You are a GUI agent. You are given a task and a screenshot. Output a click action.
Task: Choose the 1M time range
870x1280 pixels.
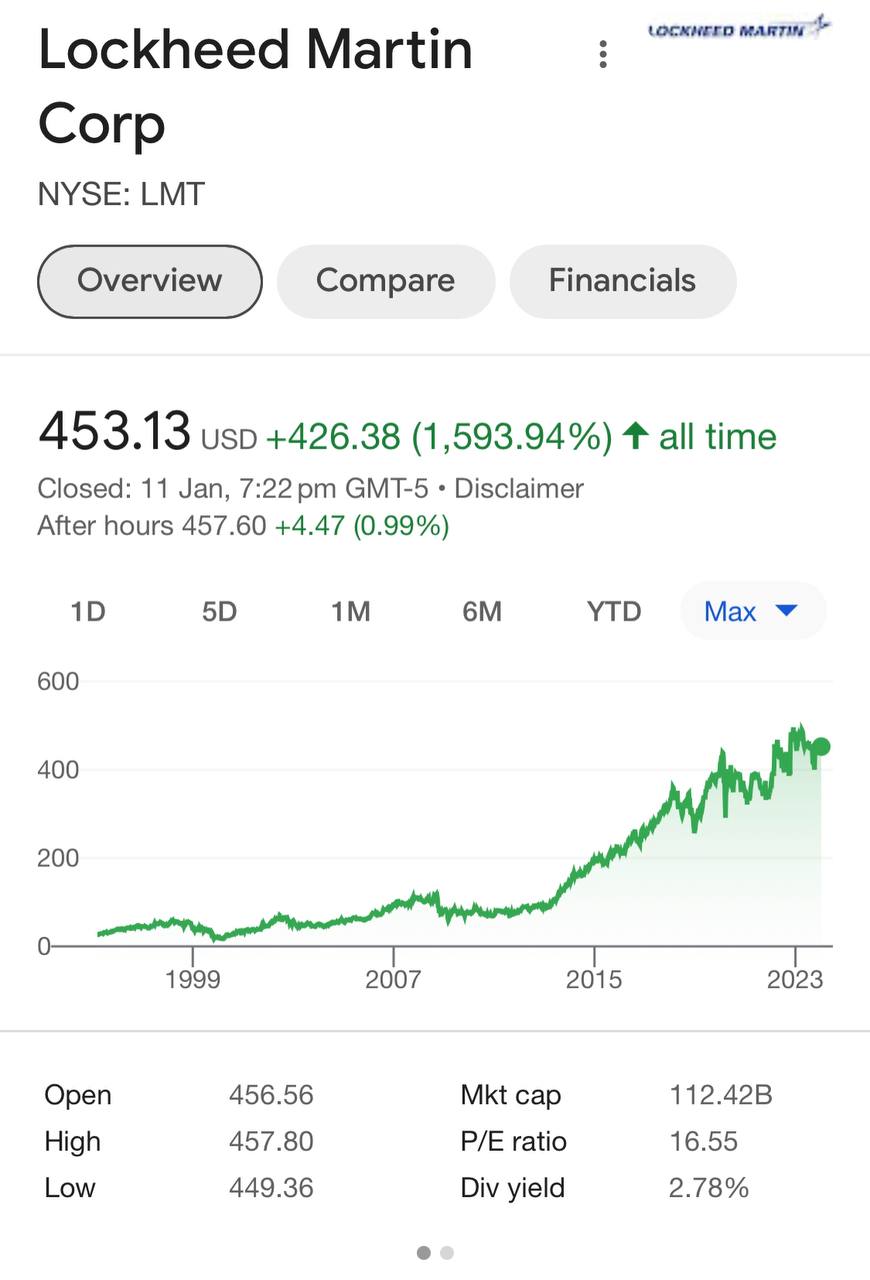351,611
